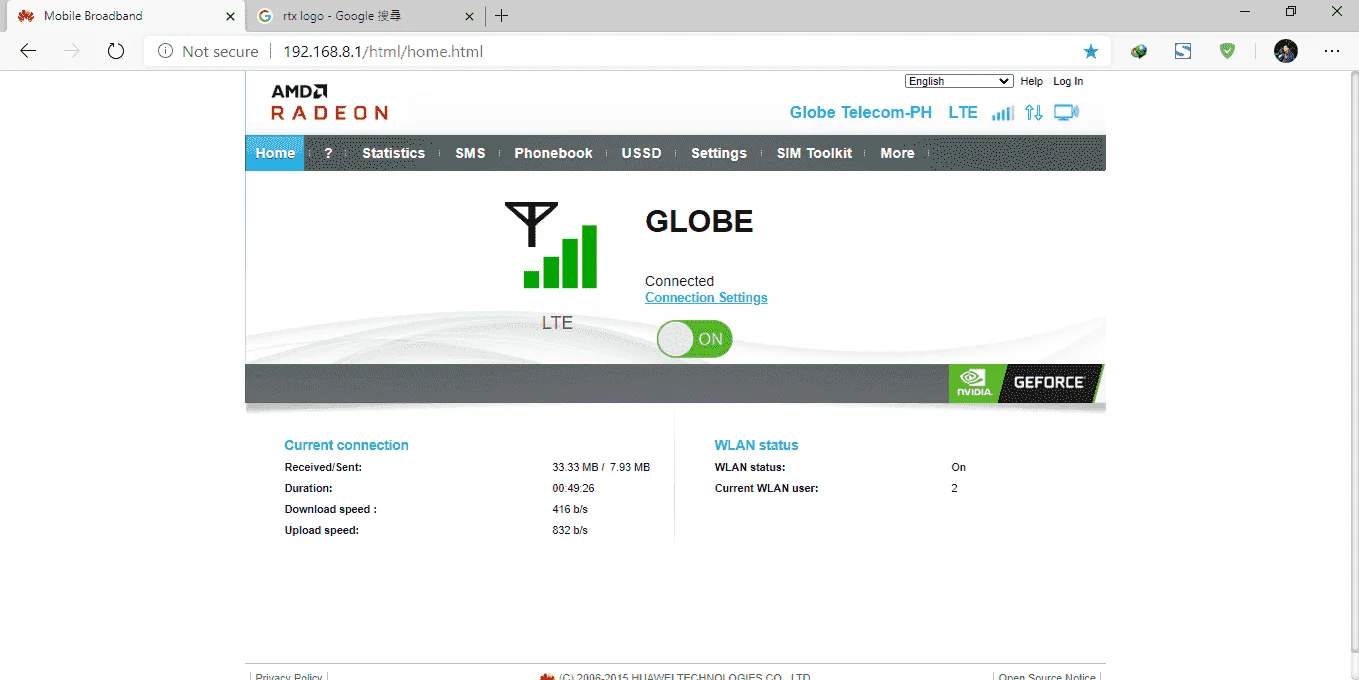Viewport: 1359px width, 680px height.
Task: Click the blue favorites star icon
Action: pos(1091,51)
